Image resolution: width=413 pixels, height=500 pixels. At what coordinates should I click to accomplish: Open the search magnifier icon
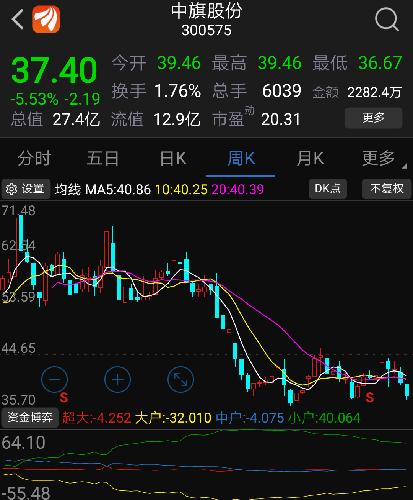[x=387, y=19]
